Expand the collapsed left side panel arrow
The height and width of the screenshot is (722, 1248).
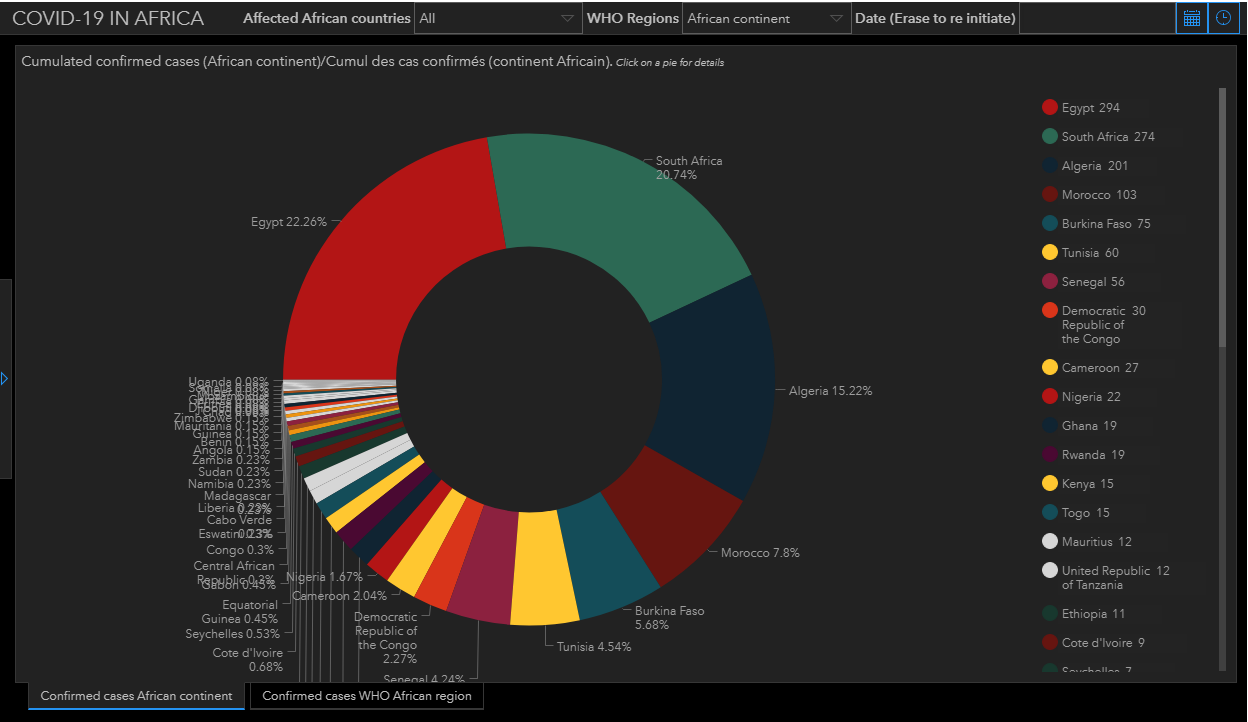click(5, 379)
